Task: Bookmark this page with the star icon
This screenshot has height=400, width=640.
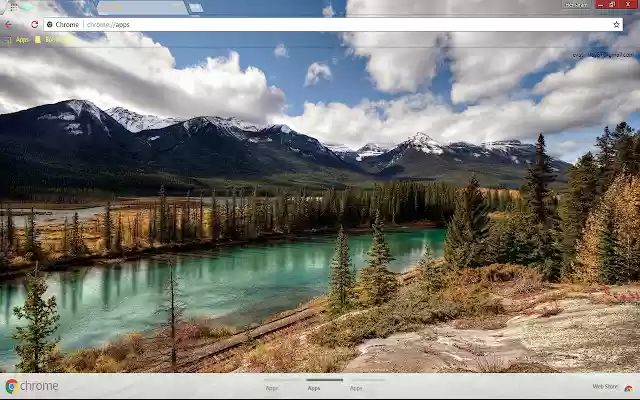Action: pyautogui.click(x=616, y=24)
